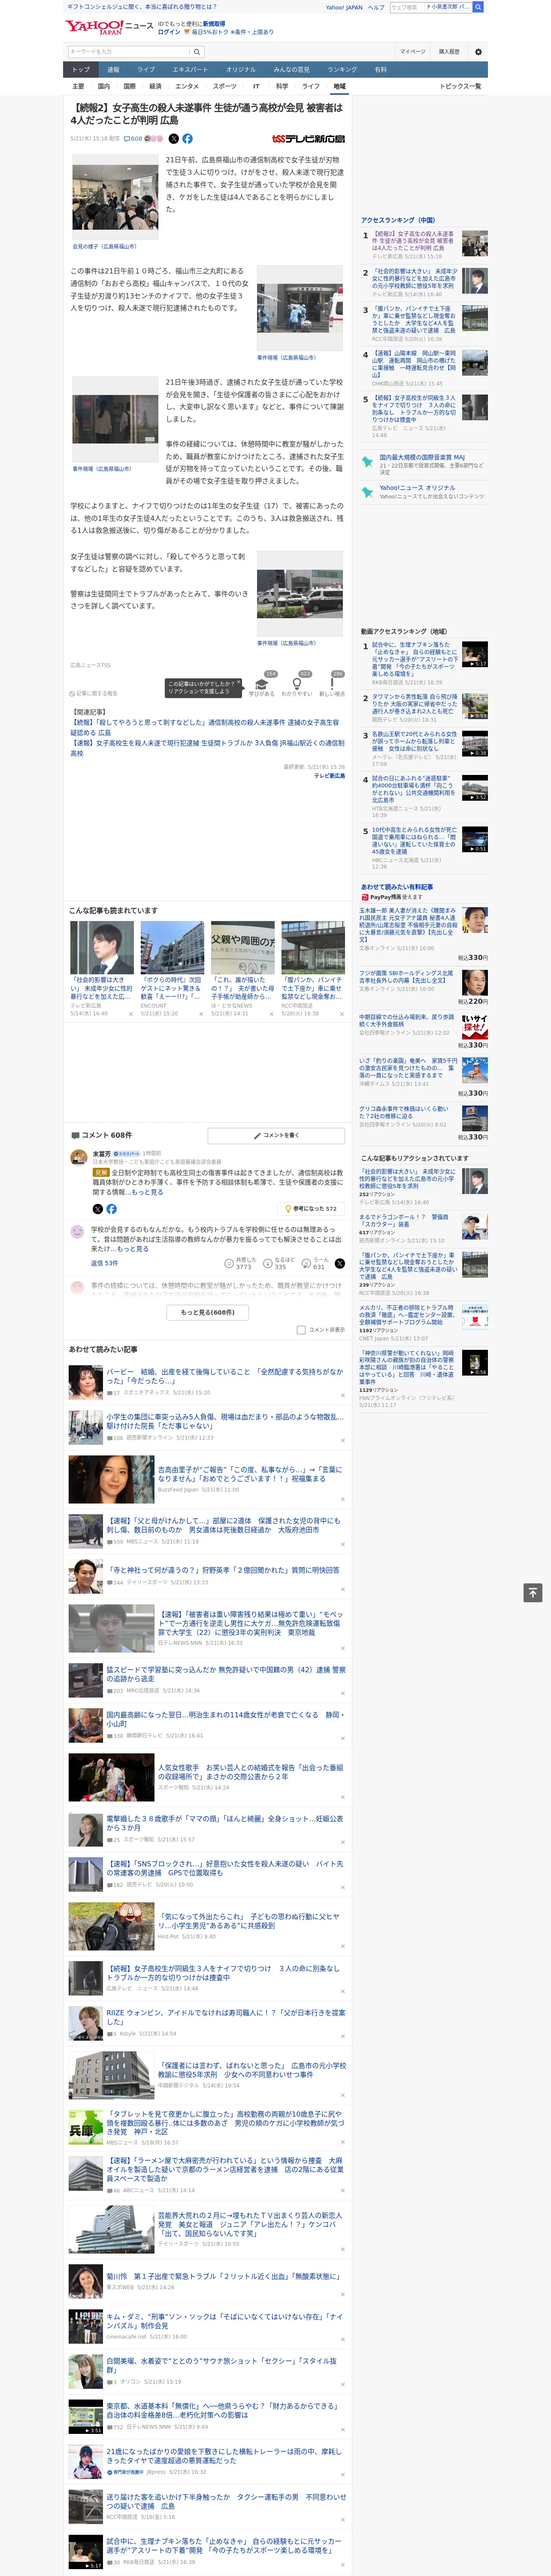Click the TSS テレビ新広島 logo

(308, 139)
